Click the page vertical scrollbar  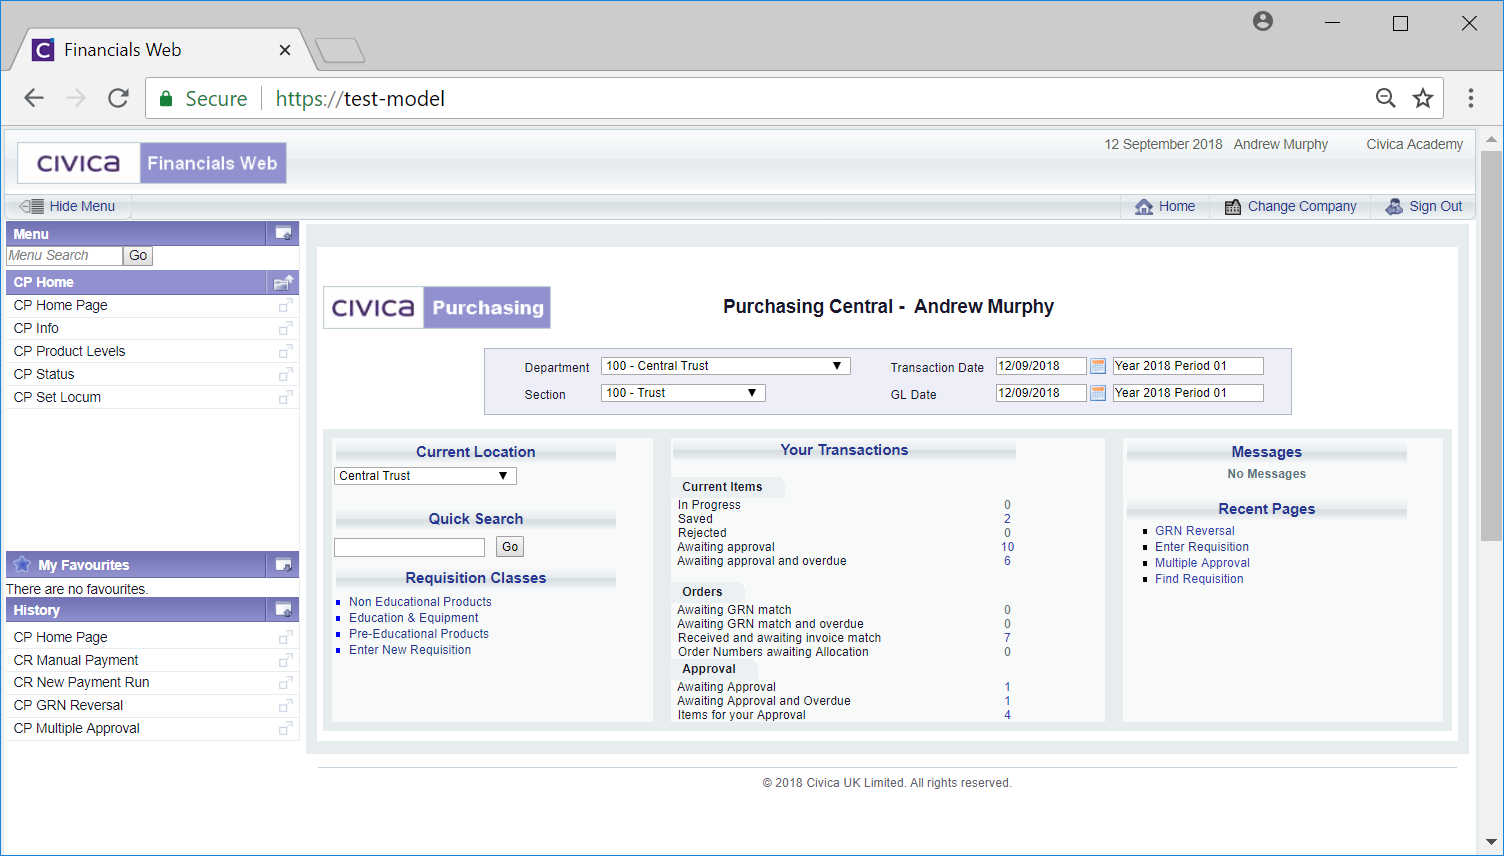1491,345
